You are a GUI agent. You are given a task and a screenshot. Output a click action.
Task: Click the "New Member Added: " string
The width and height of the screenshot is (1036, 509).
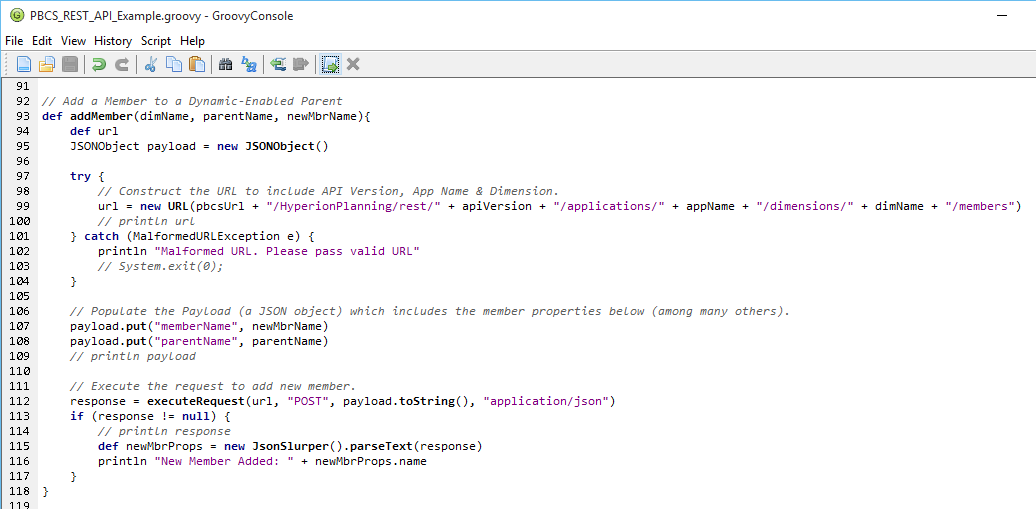coord(224,461)
